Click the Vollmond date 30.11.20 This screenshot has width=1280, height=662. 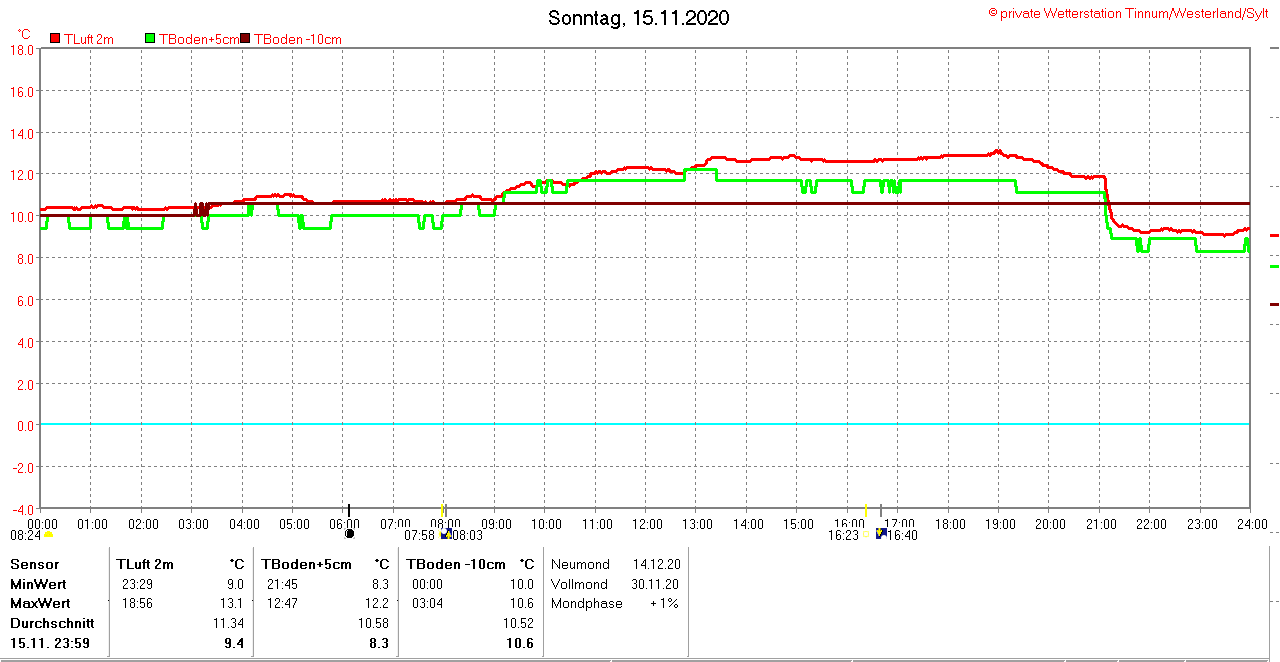point(656,584)
